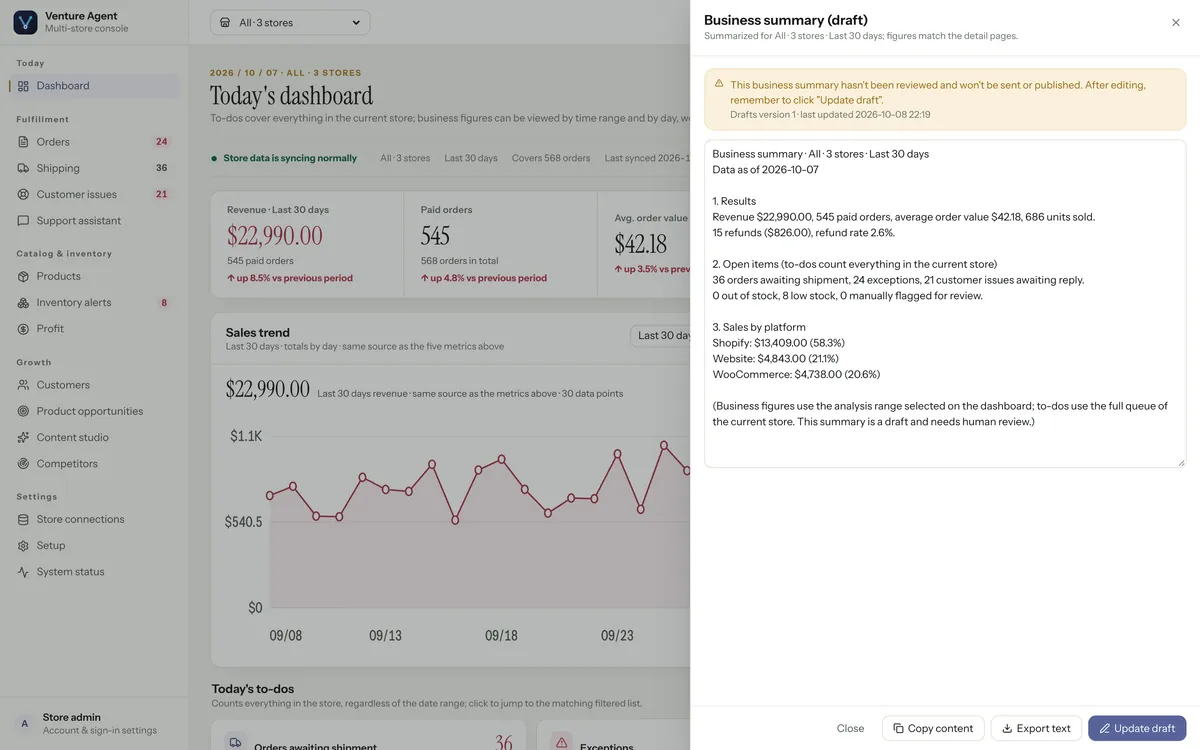
Task: Click the Inventory alerts sidebar icon
Action: 23,302
